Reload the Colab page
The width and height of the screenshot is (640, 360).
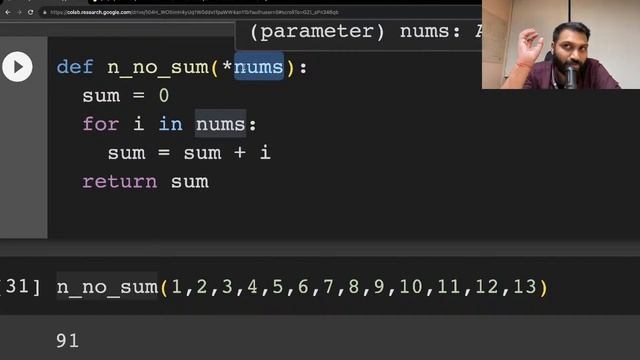[x=31, y=12]
